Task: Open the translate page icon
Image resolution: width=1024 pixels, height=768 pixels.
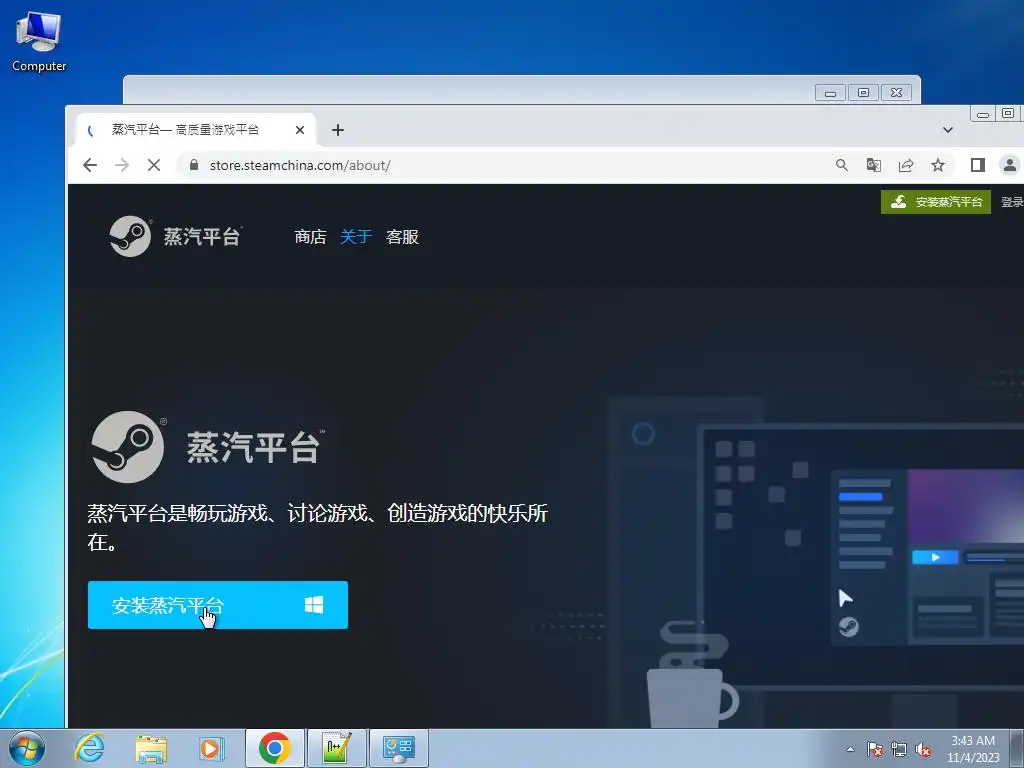Action: coord(874,165)
